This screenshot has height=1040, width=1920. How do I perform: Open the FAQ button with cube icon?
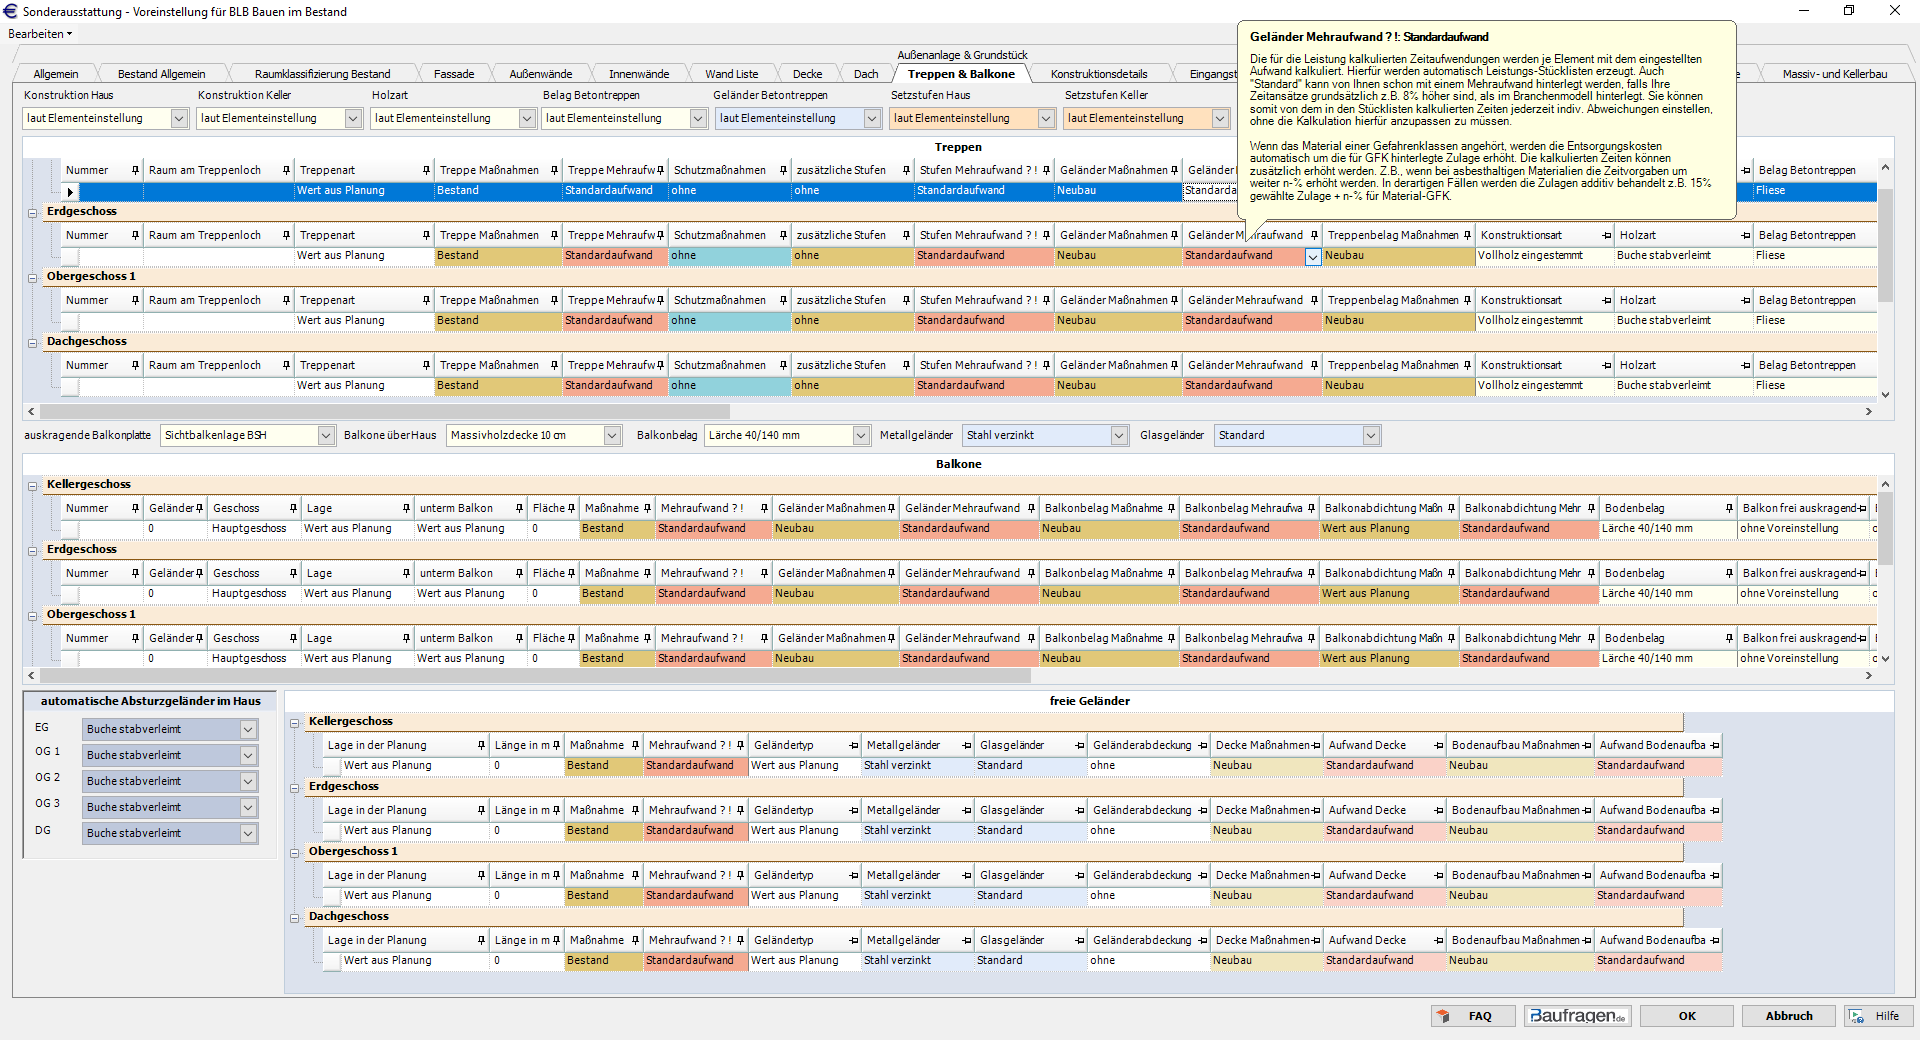1472,1016
